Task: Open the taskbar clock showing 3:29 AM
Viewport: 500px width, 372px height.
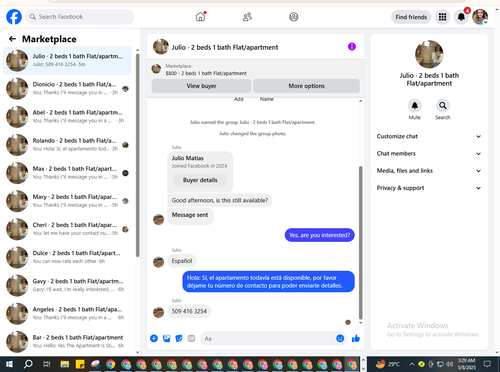Action: point(466,364)
